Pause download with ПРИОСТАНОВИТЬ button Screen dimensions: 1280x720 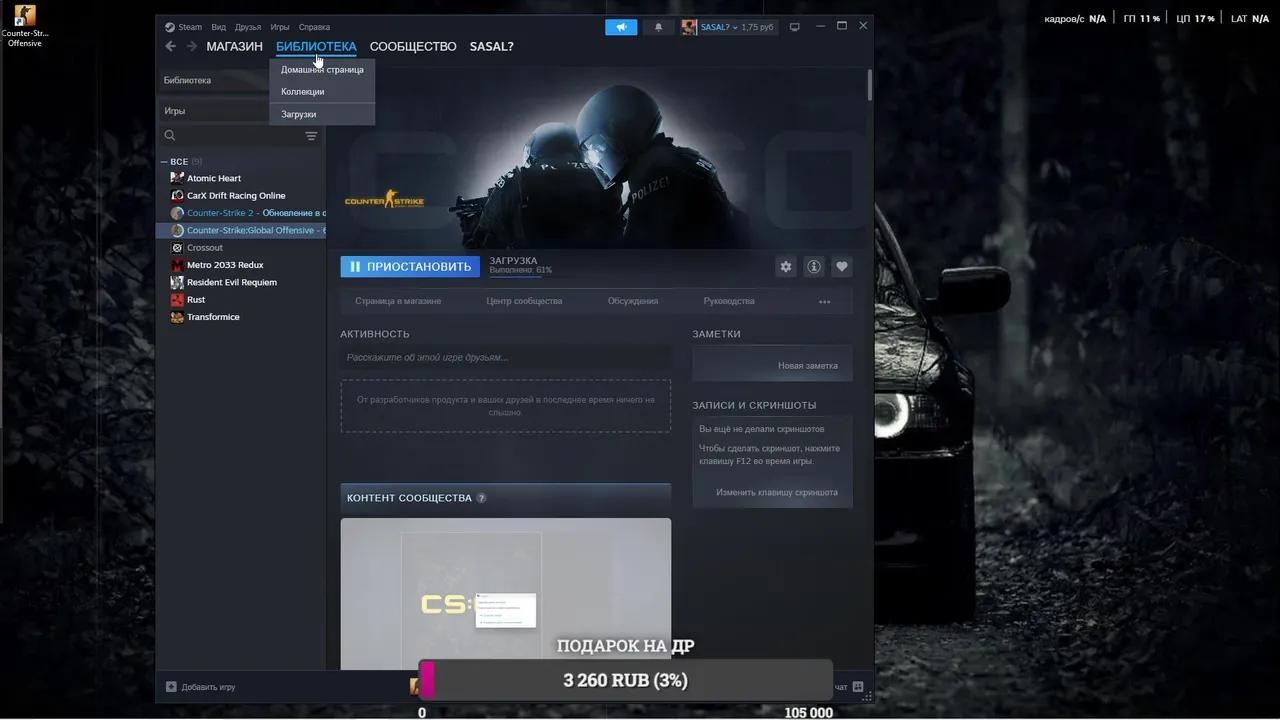(x=410, y=267)
